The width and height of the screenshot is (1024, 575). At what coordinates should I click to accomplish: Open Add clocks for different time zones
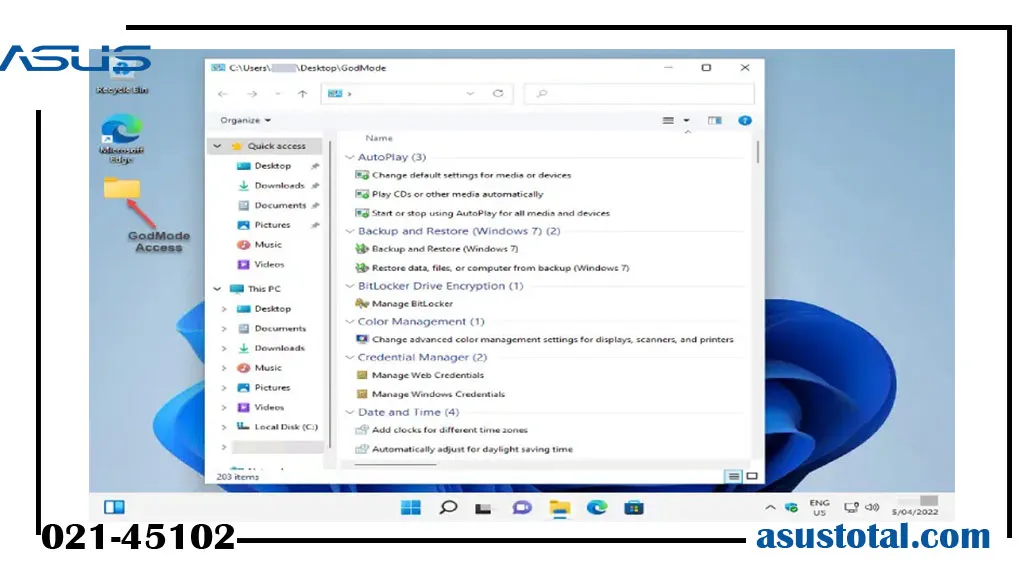click(x=450, y=430)
